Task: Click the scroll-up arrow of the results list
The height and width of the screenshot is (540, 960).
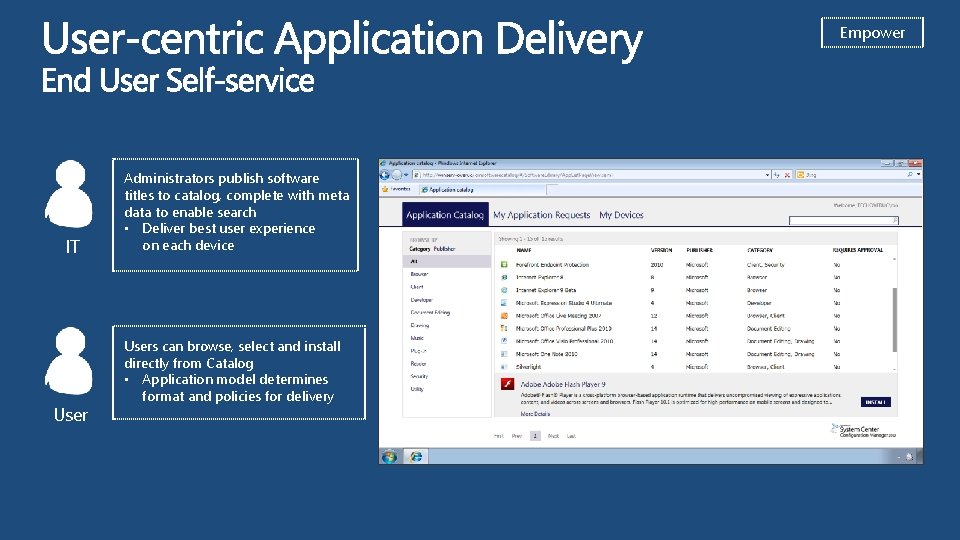Action: point(894,260)
